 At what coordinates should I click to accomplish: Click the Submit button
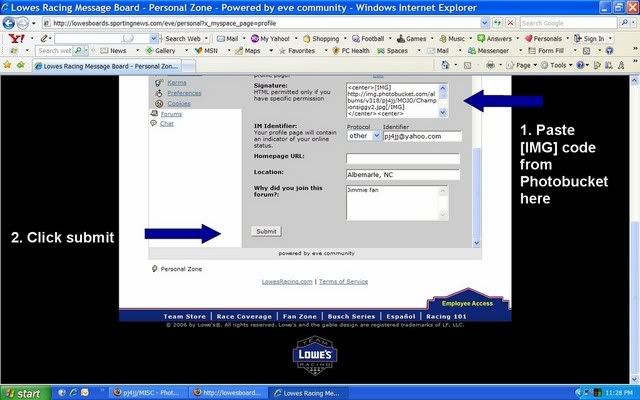point(266,231)
